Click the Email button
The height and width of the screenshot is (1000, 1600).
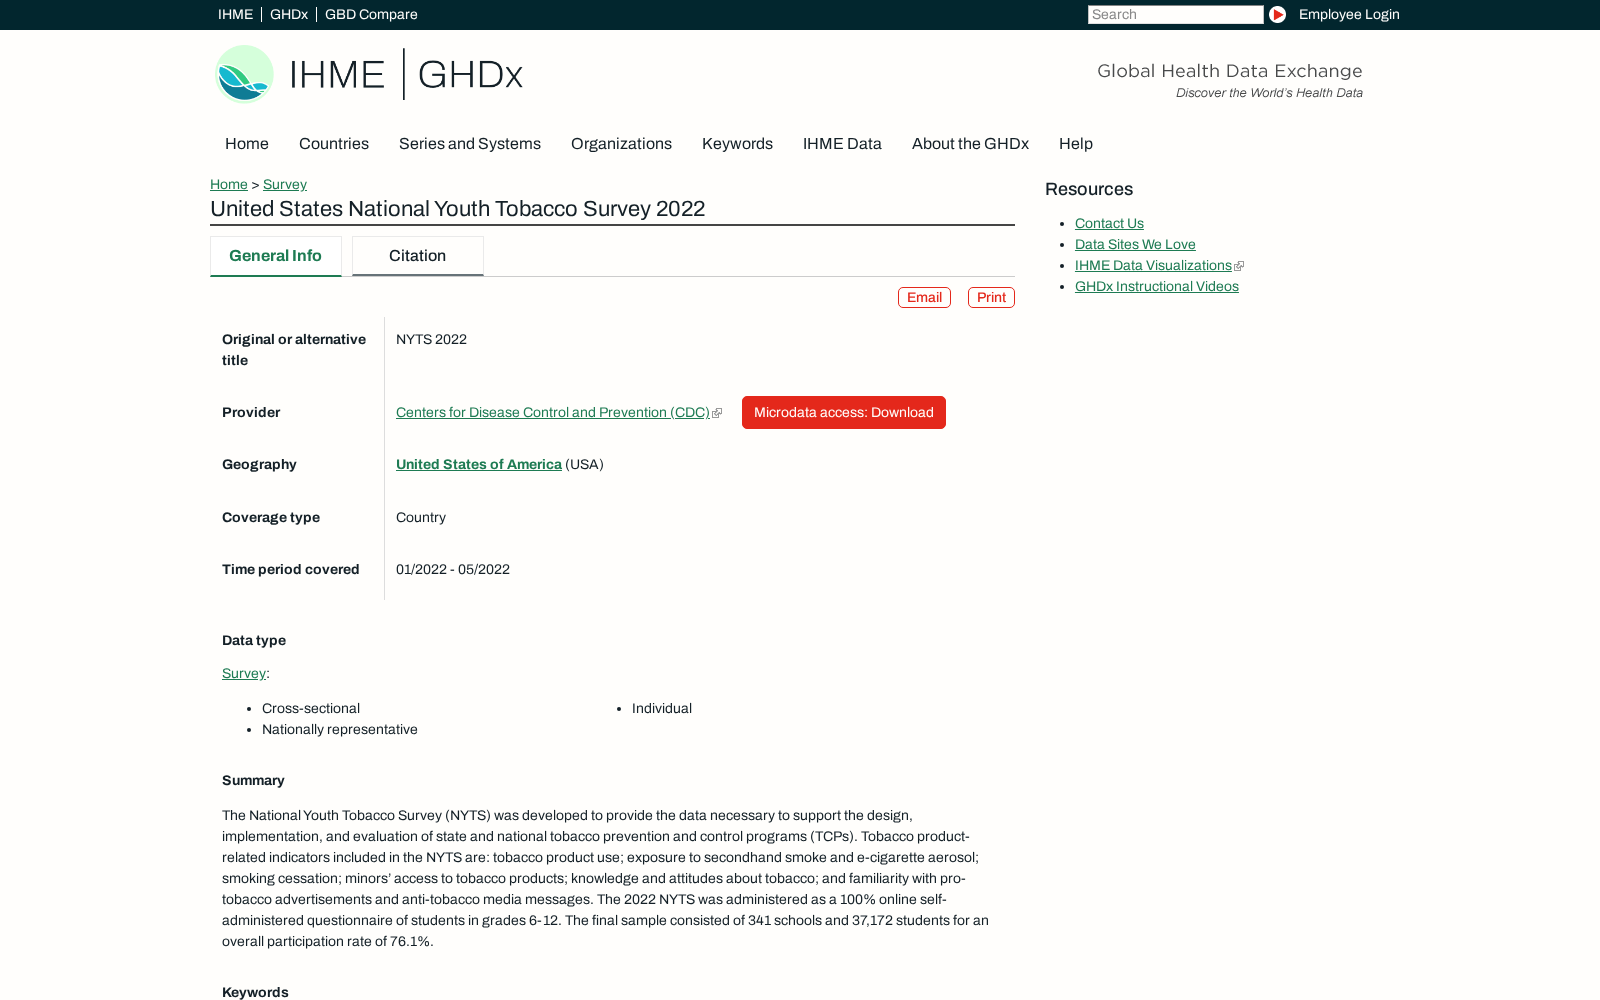[x=924, y=297]
